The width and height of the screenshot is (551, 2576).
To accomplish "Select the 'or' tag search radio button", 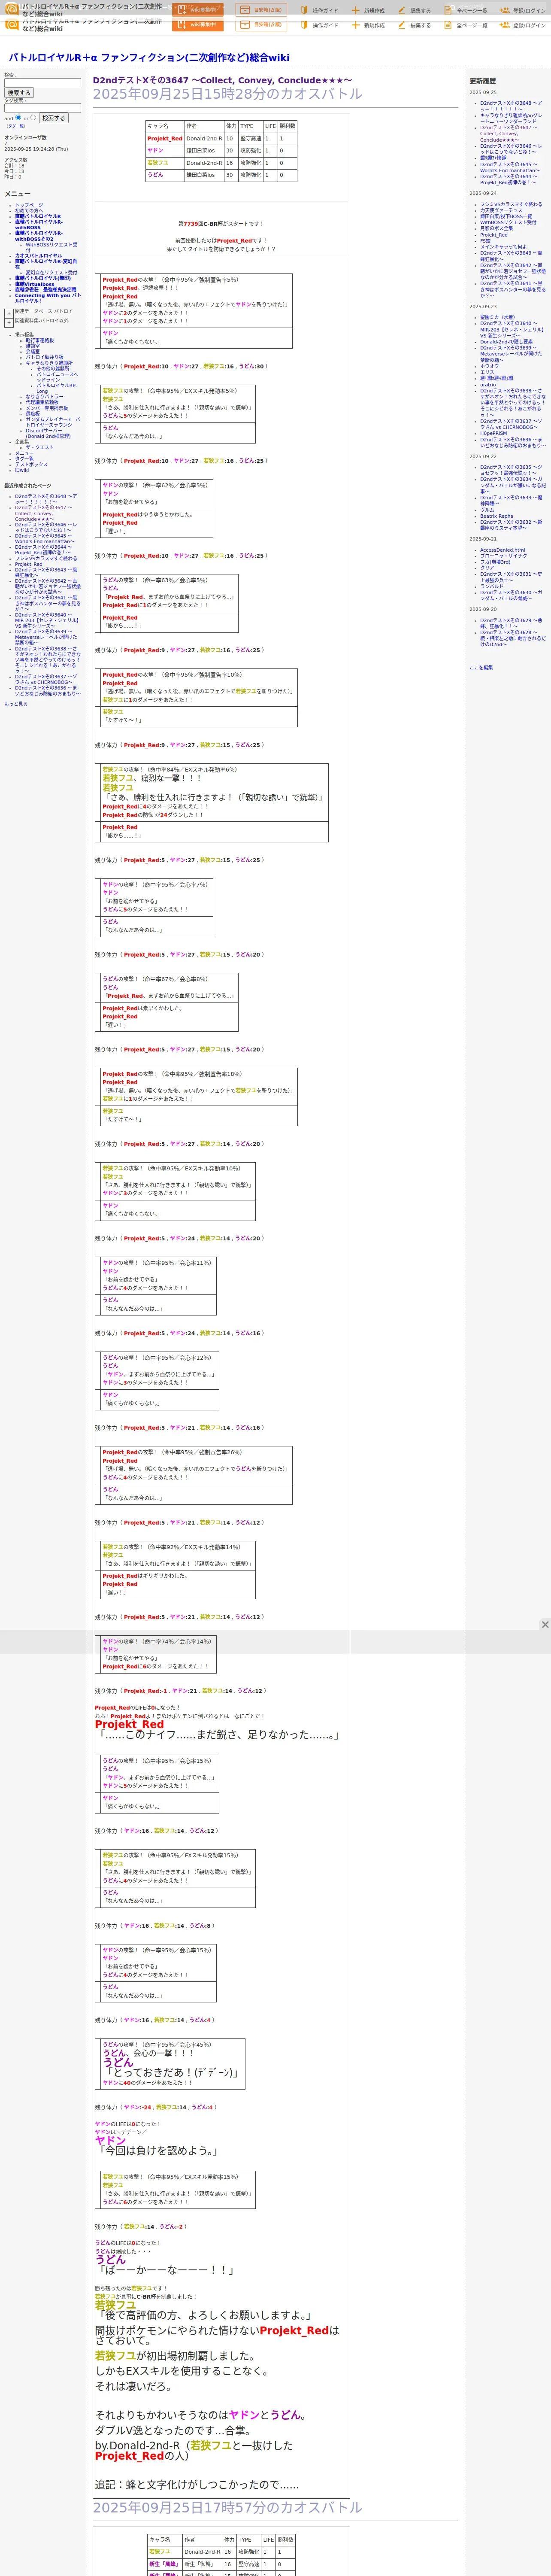I will [33, 117].
